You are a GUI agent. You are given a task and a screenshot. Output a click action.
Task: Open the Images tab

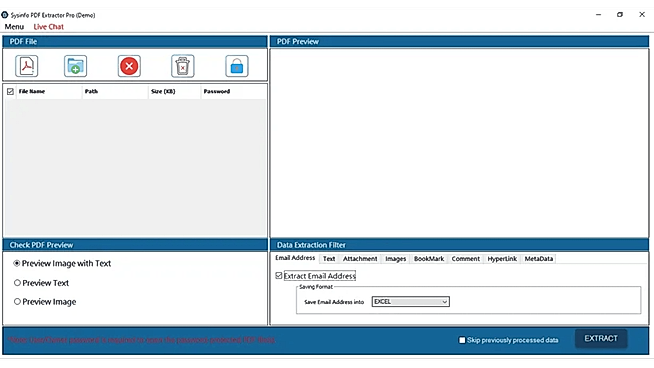pos(395,259)
